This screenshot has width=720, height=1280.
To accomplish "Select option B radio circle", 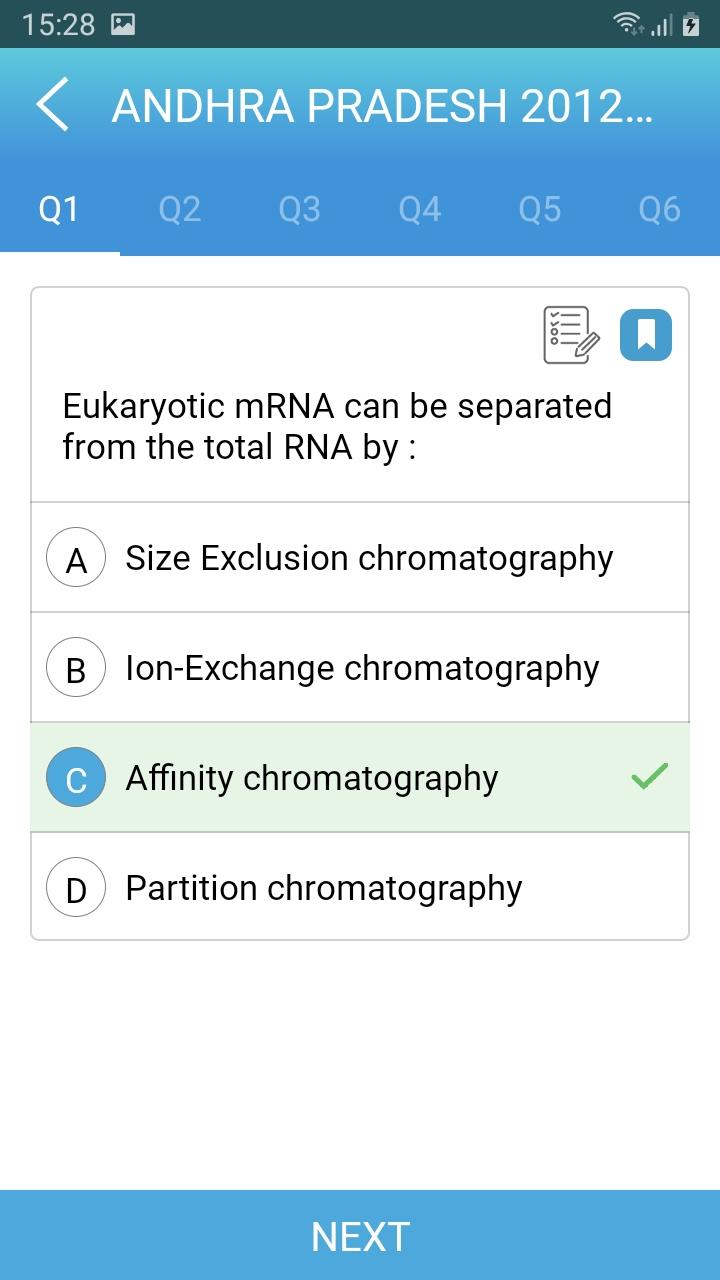I will (x=76, y=668).
